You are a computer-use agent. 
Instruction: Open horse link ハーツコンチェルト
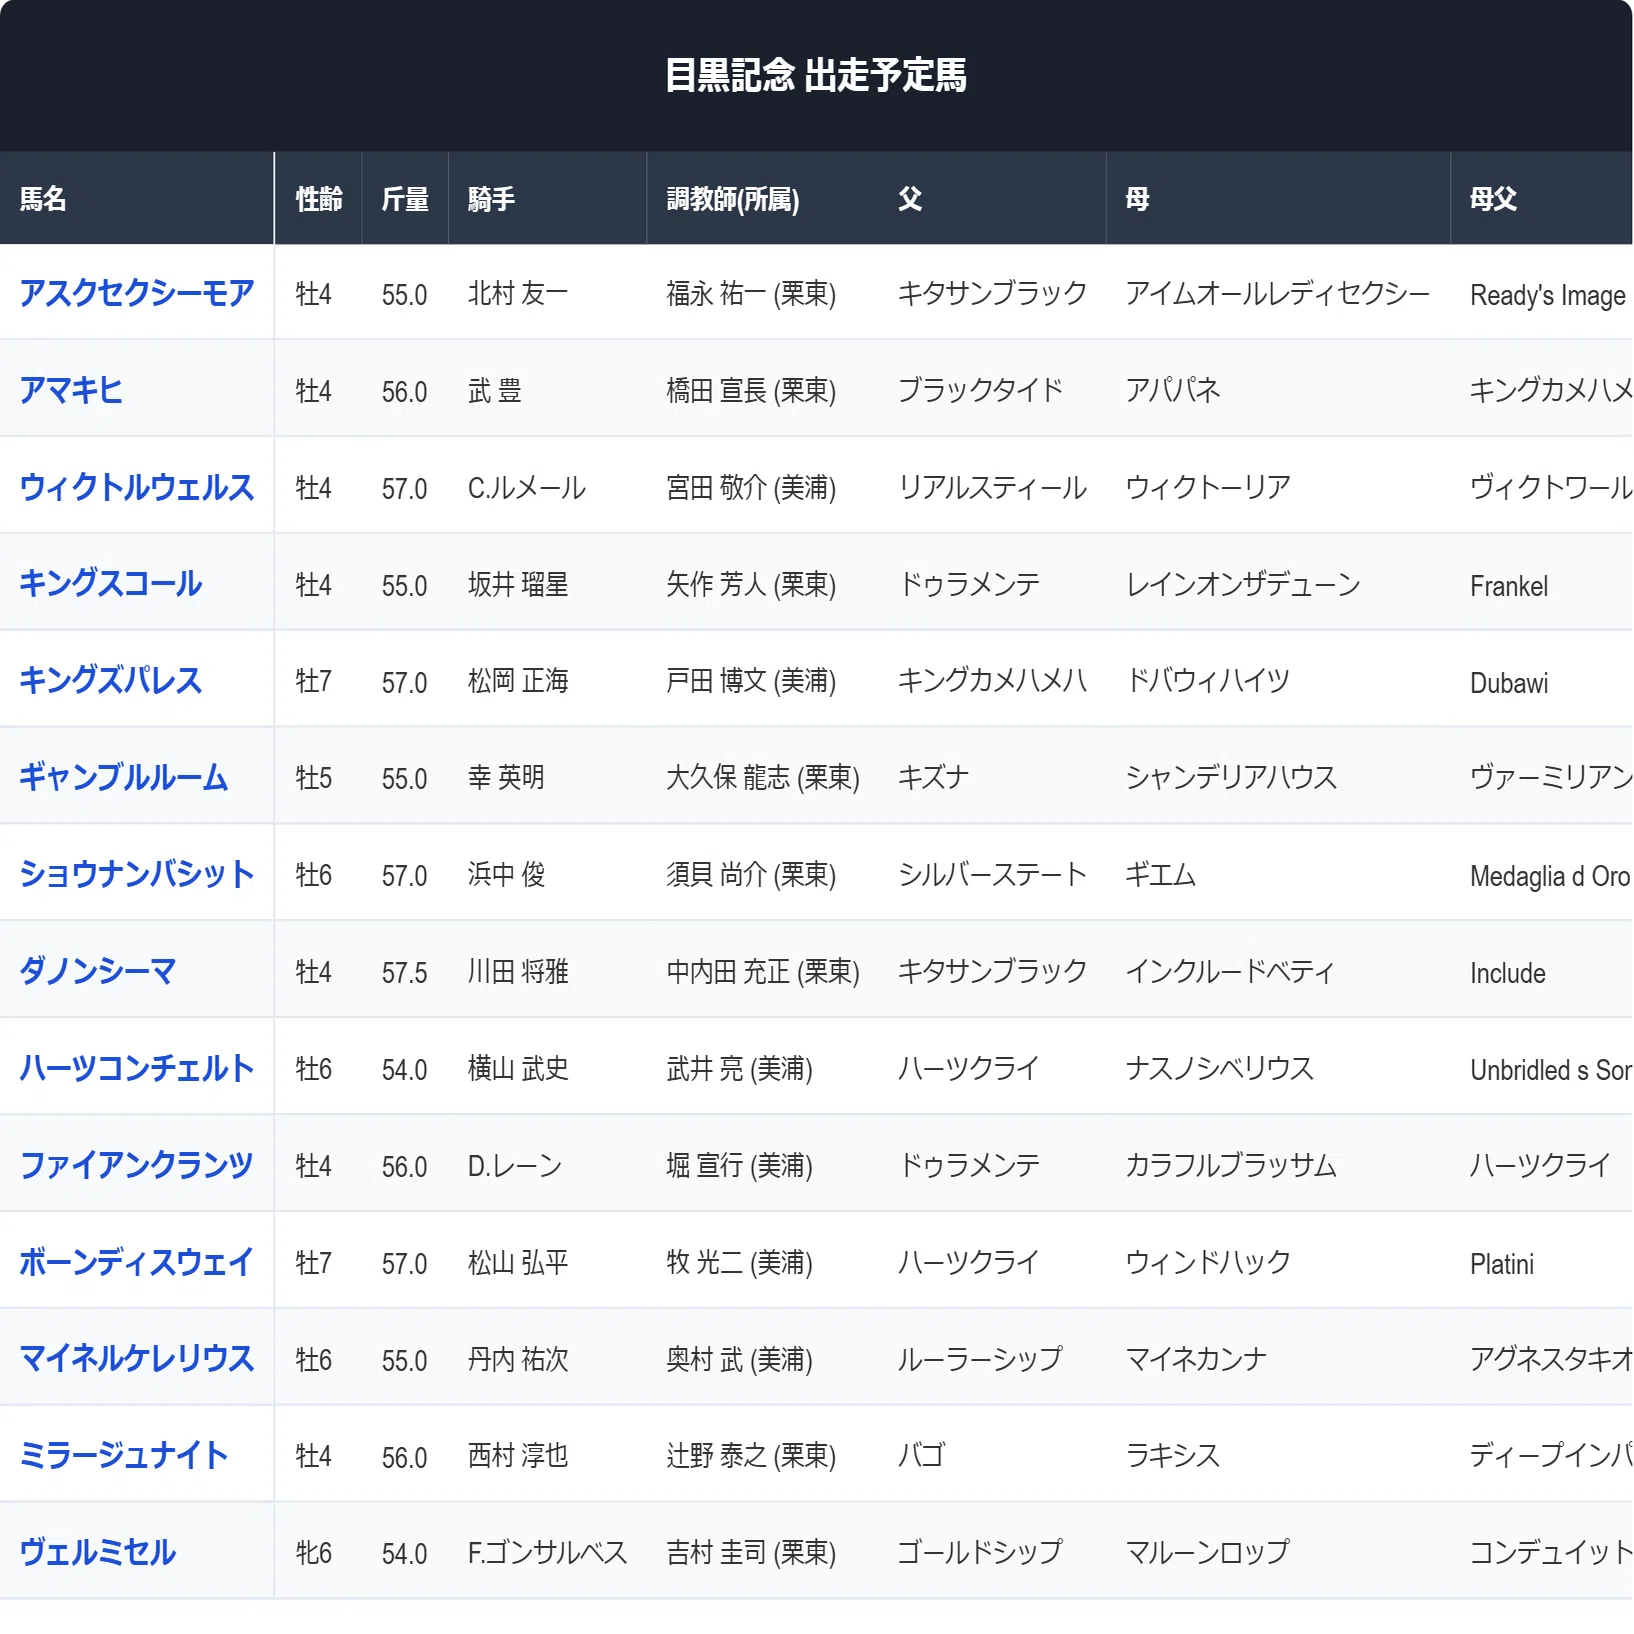137,1067
